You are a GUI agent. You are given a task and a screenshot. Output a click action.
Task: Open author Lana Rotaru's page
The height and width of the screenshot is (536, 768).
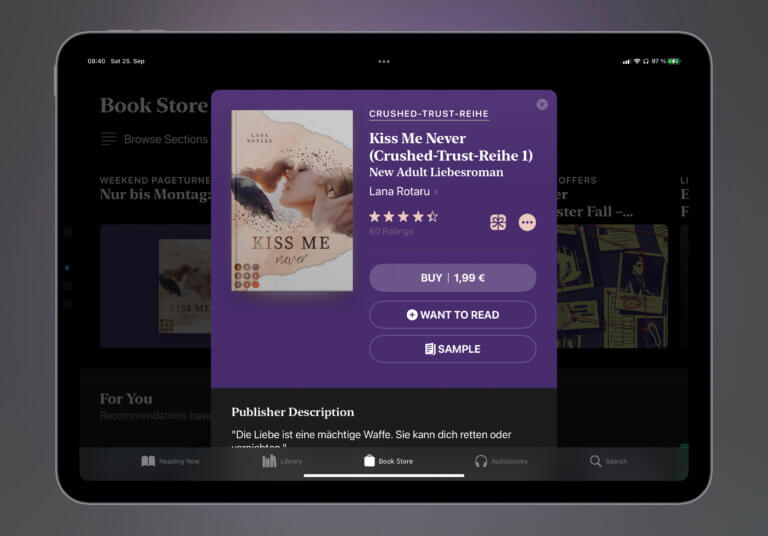pyautogui.click(x=403, y=192)
